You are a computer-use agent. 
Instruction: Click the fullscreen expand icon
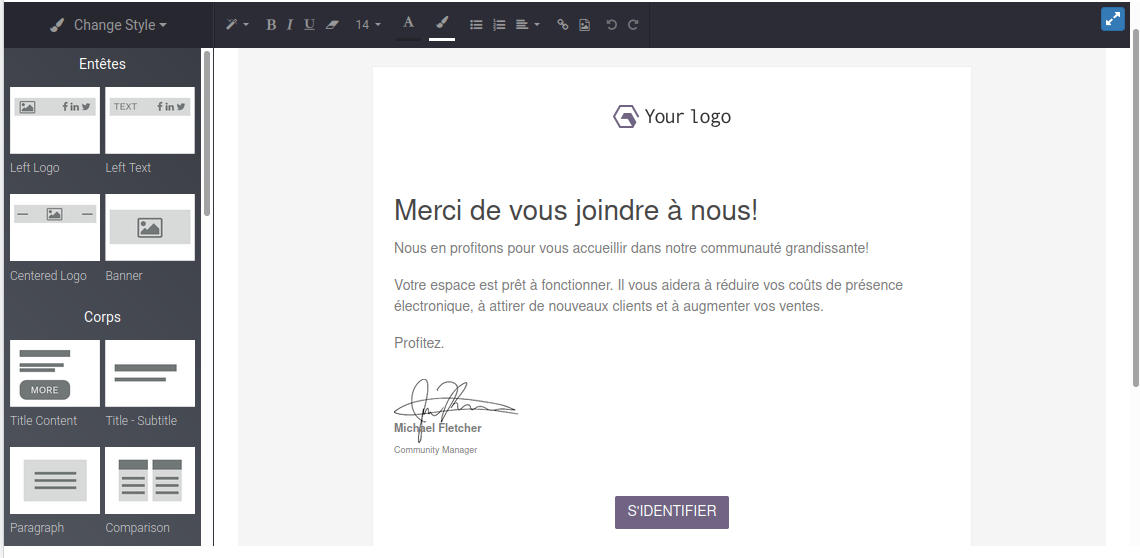point(1113,19)
